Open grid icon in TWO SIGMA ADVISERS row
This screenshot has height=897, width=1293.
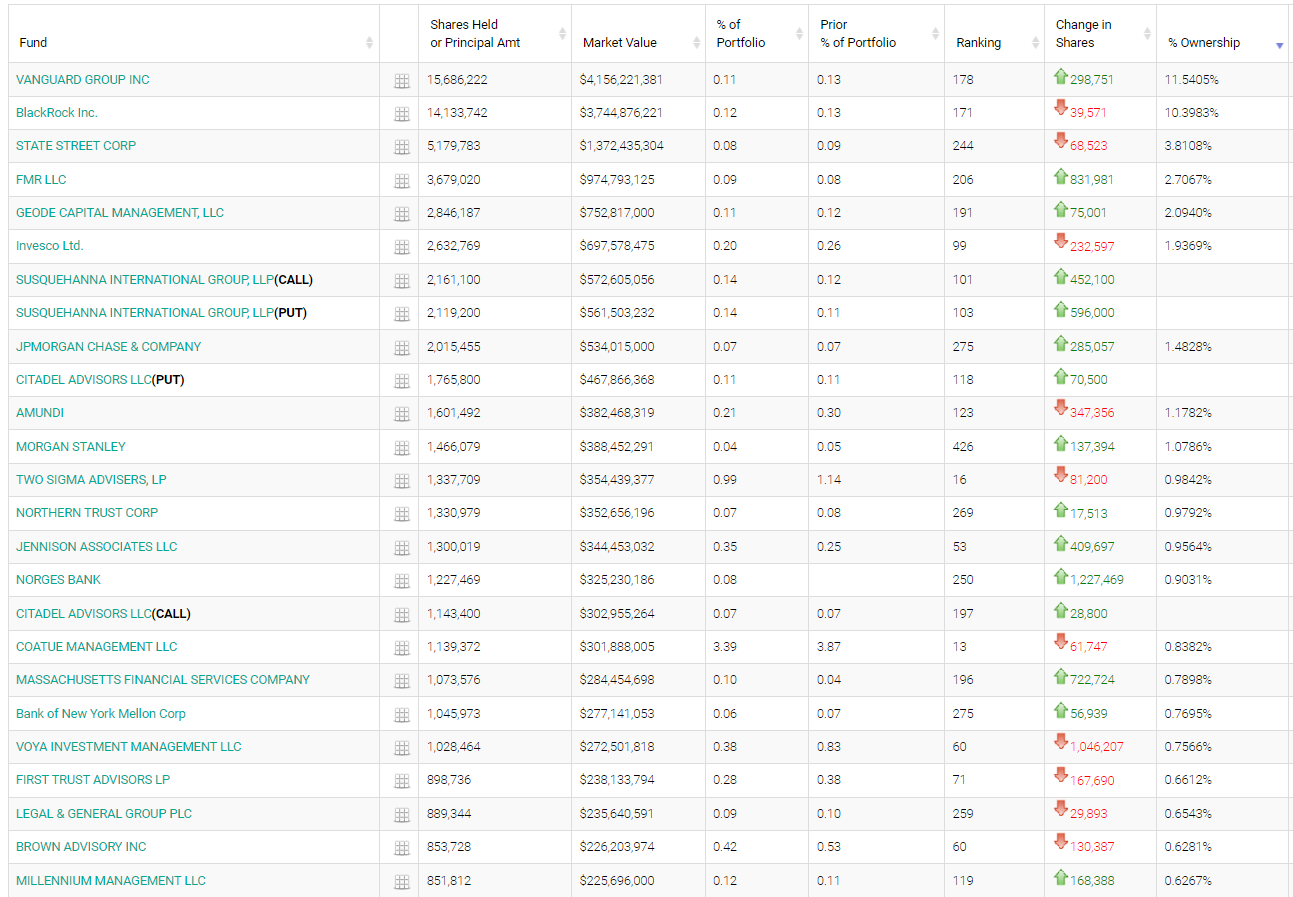[x=402, y=481]
